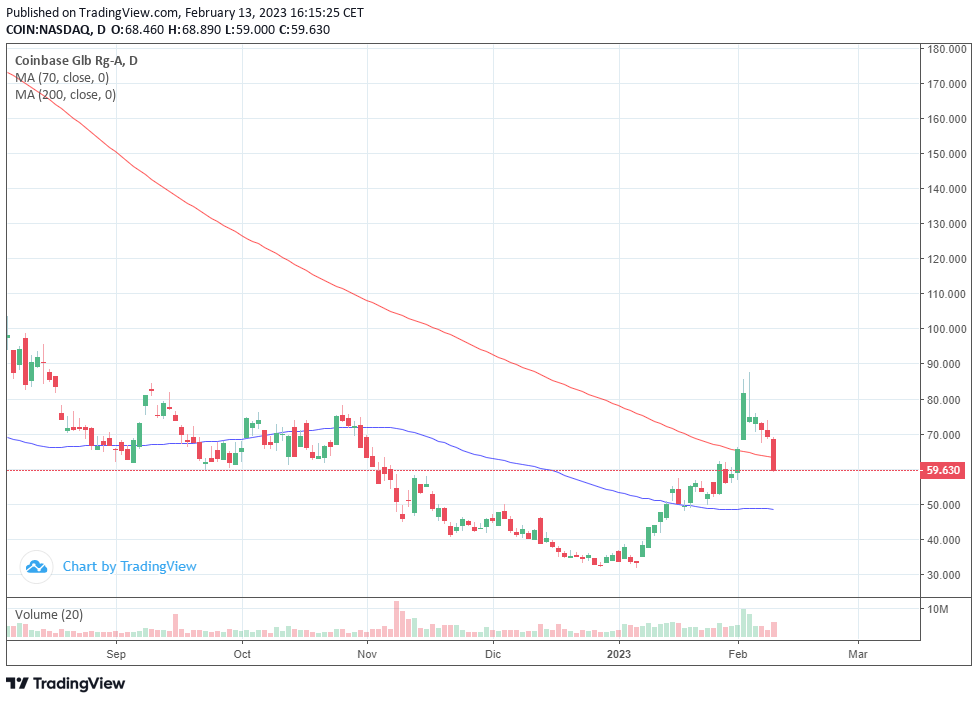This screenshot has width=978, height=702.
Task: Open the 'Chart by TradingView' link
Action: click(129, 567)
